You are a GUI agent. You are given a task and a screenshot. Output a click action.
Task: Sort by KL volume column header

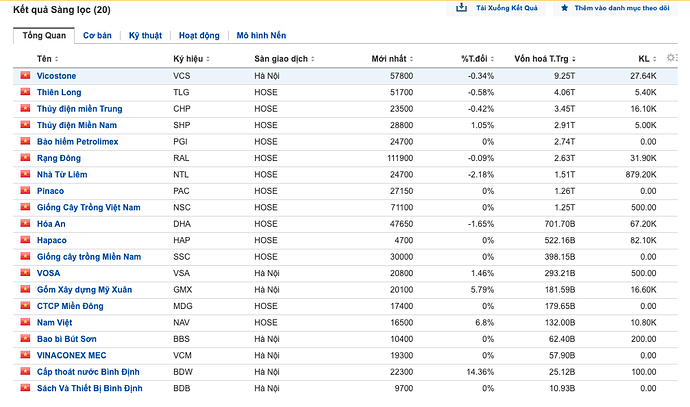[x=647, y=59]
